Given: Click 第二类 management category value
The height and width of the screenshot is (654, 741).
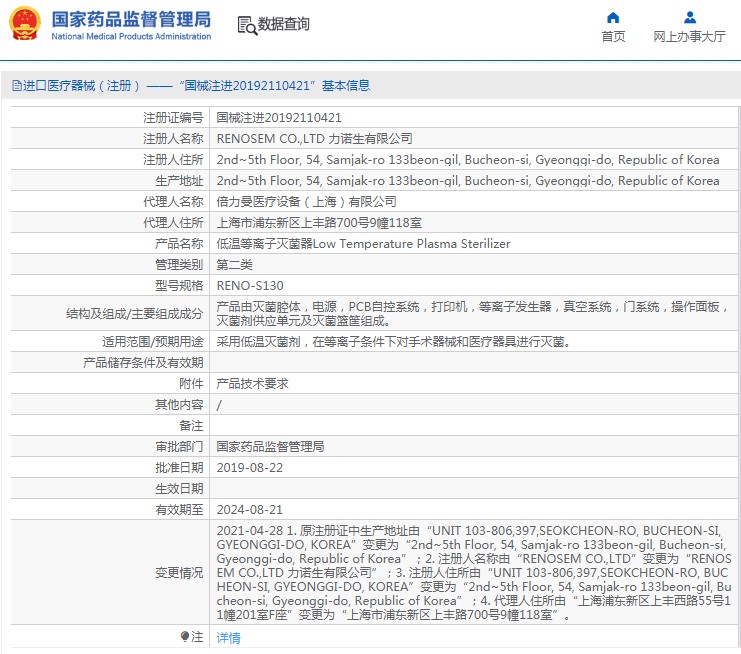Looking at the screenshot, I should point(234,265).
